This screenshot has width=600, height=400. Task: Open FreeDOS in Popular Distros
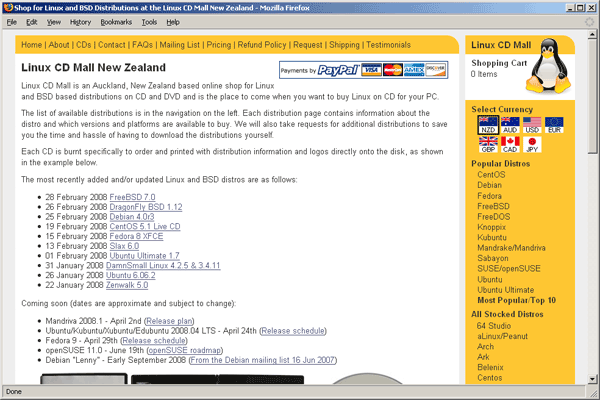494,217
